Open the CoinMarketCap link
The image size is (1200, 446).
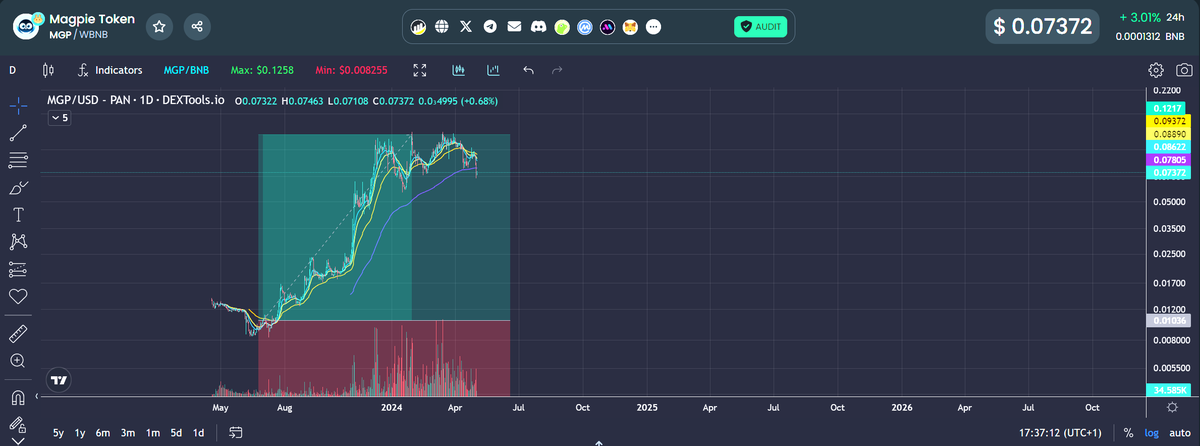(584, 27)
